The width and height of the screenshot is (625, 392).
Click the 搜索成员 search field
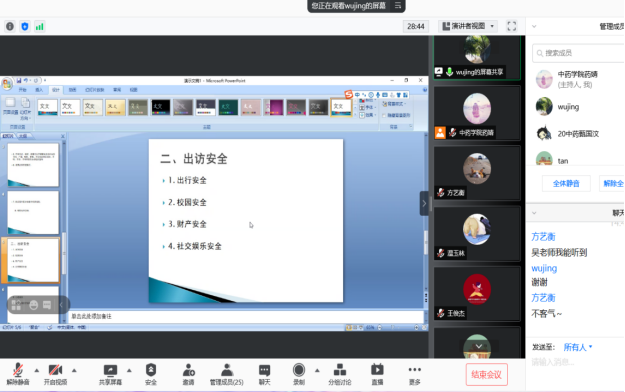tap(578, 53)
